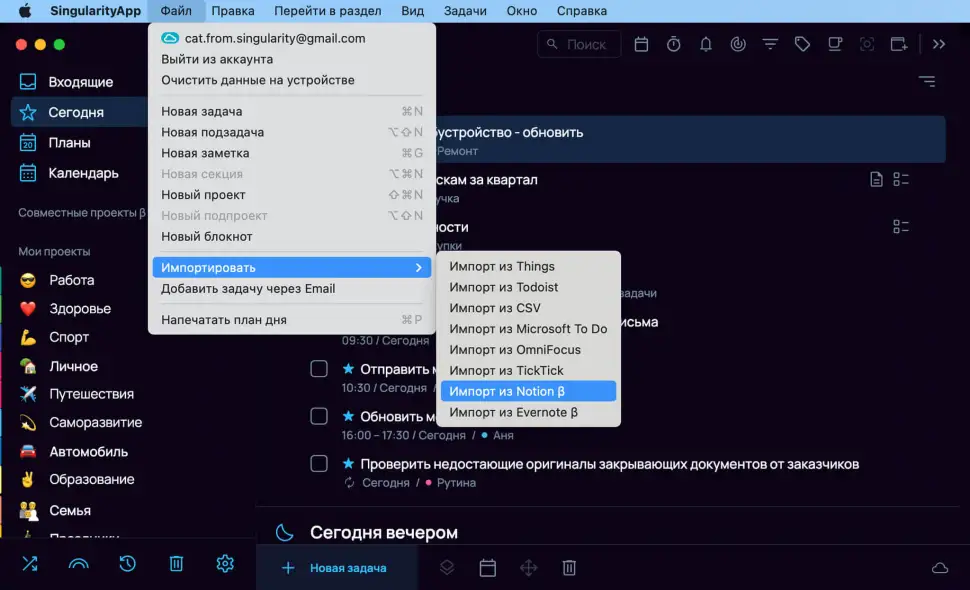970x590 pixels.
Task: Mark the 16:00 – 17:30 task complete
Action: pyautogui.click(x=319, y=416)
